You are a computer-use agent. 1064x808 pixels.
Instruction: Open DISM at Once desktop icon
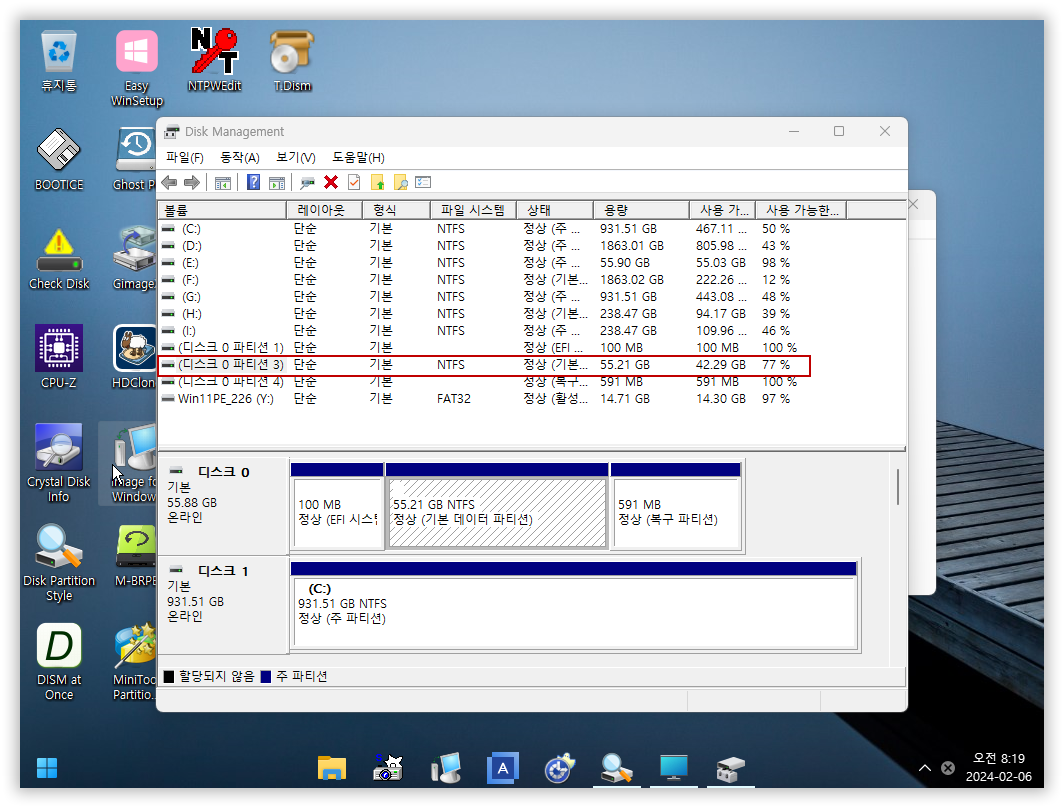59,662
